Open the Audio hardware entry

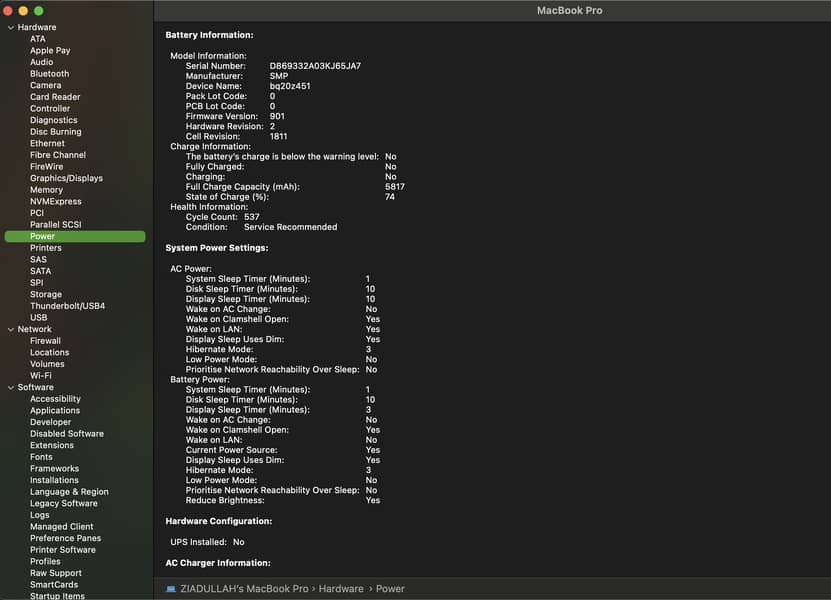pyautogui.click(x=41, y=63)
